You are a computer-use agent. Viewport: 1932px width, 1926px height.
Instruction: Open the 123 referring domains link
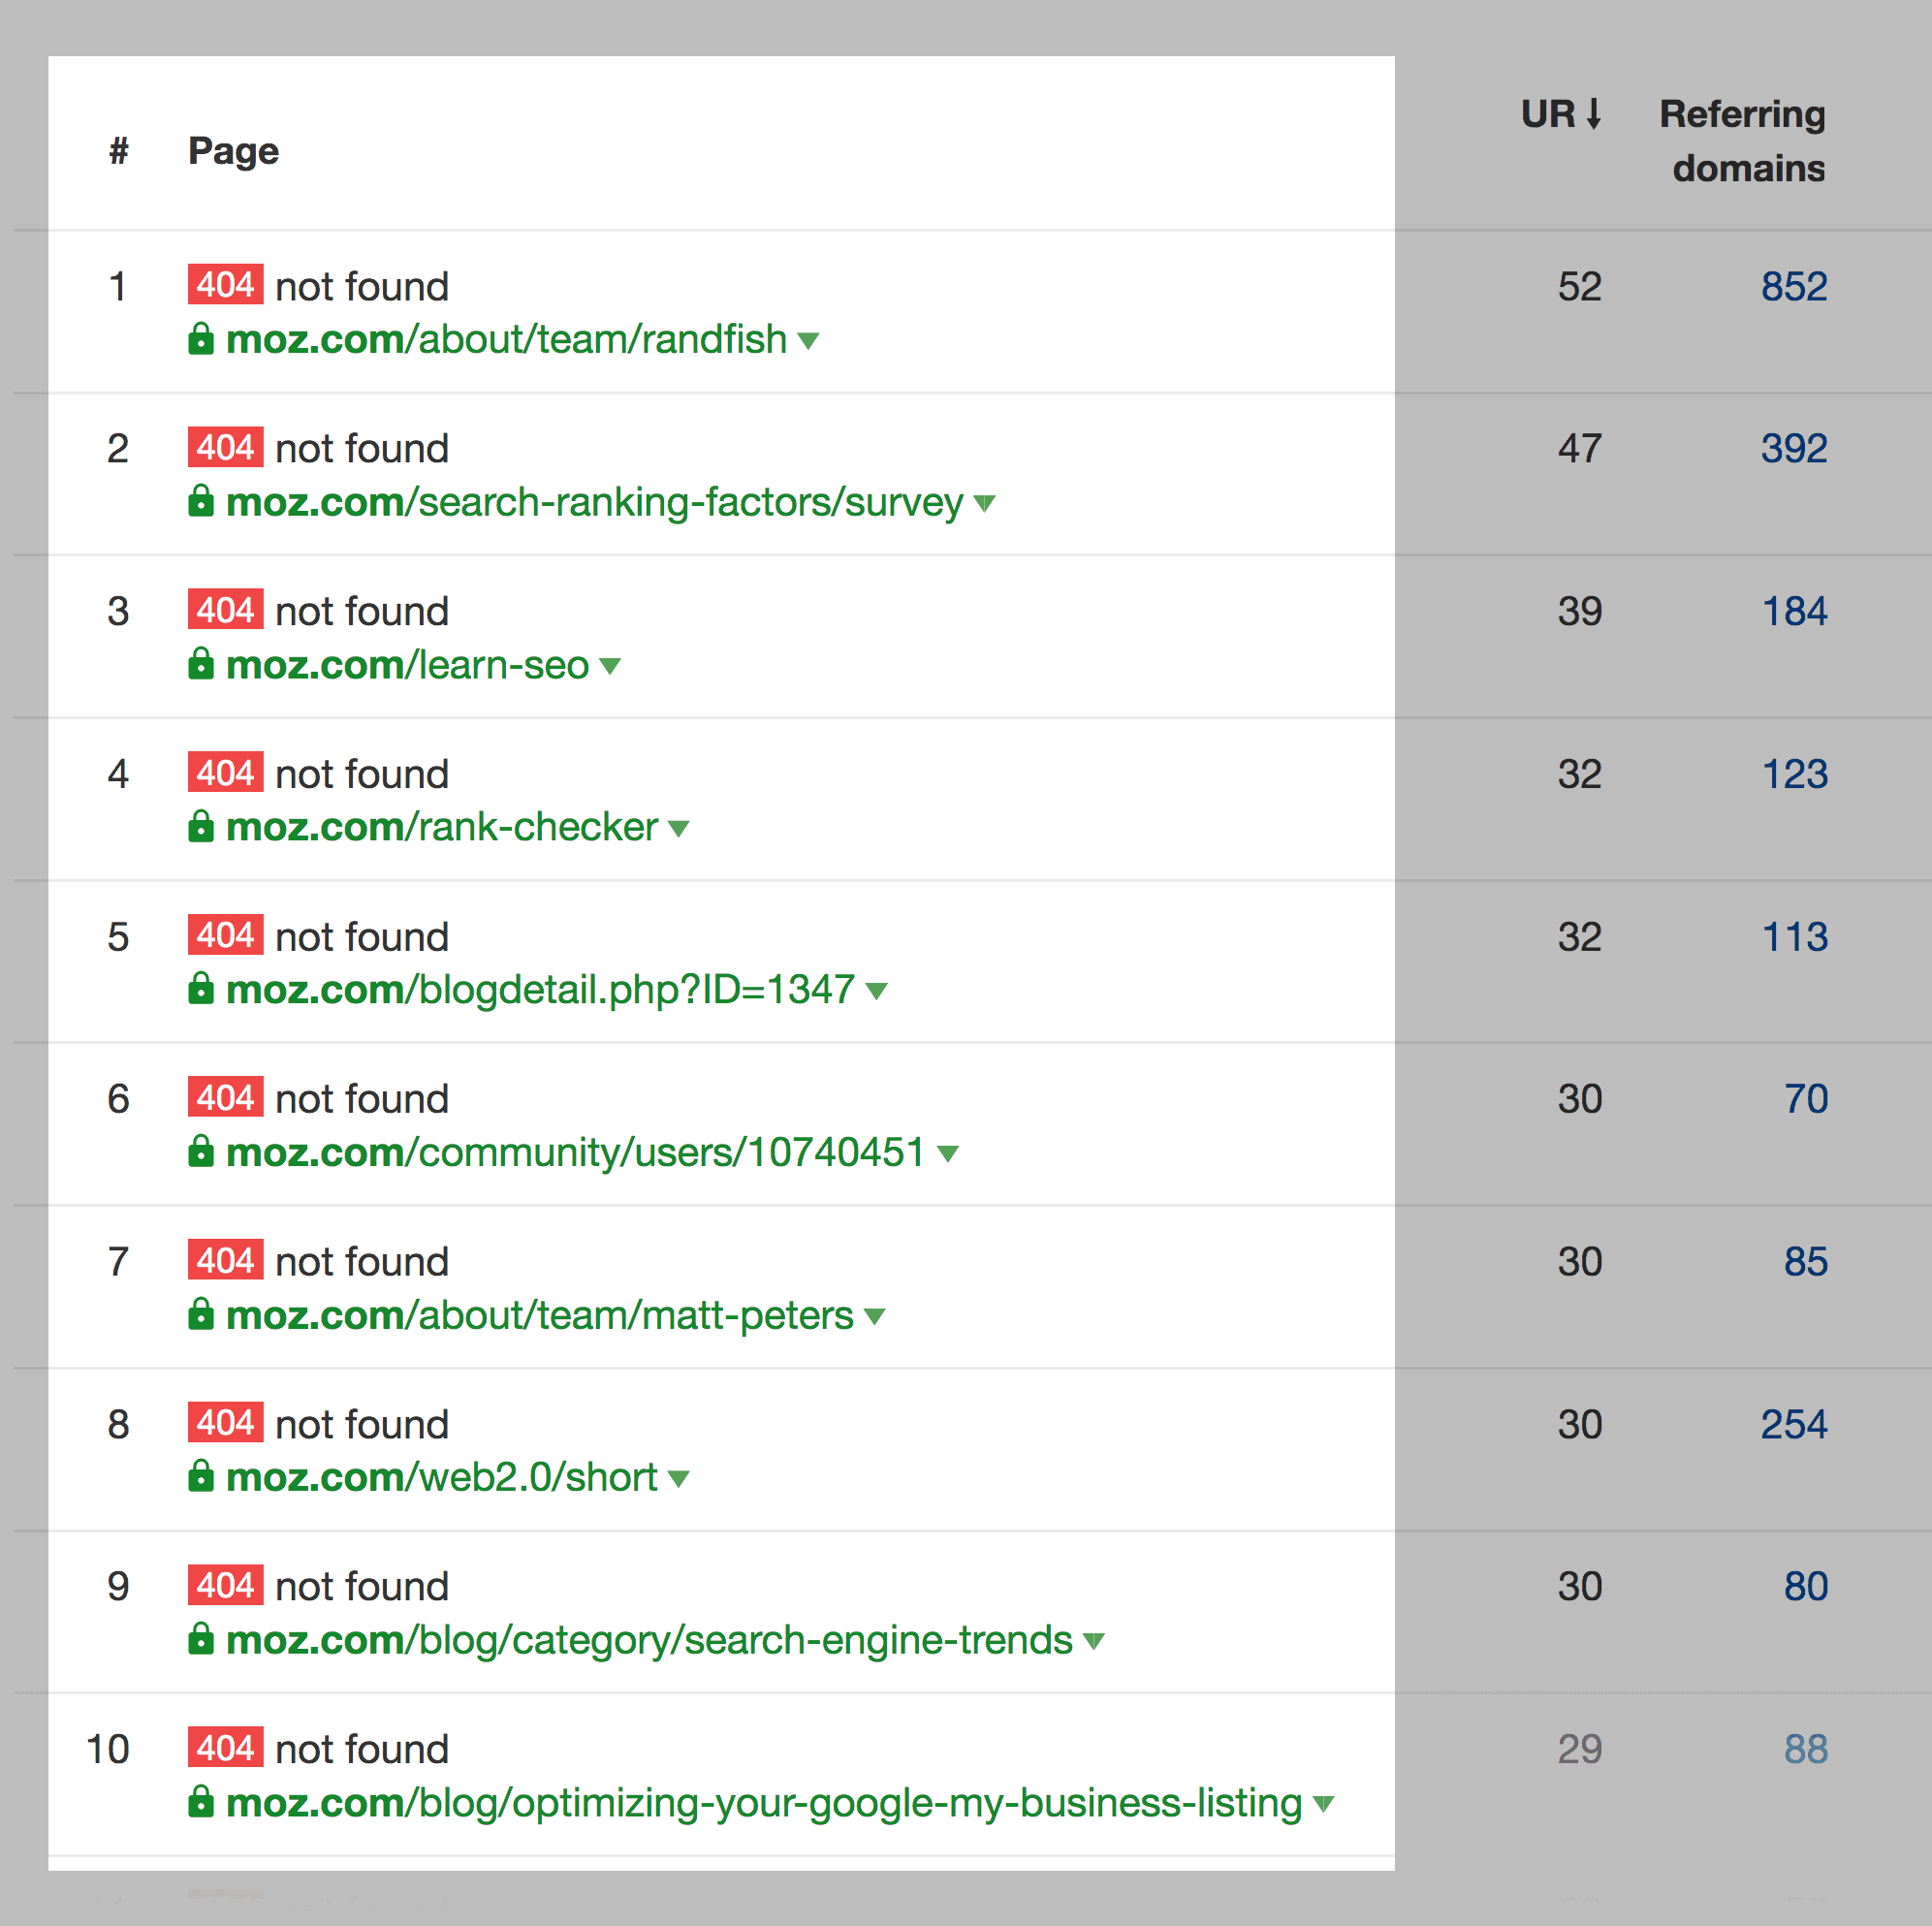point(1794,774)
